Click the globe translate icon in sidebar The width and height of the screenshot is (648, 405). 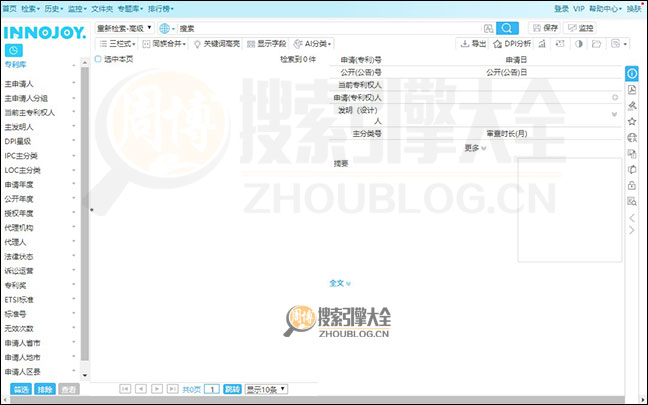[x=632, y=138]
